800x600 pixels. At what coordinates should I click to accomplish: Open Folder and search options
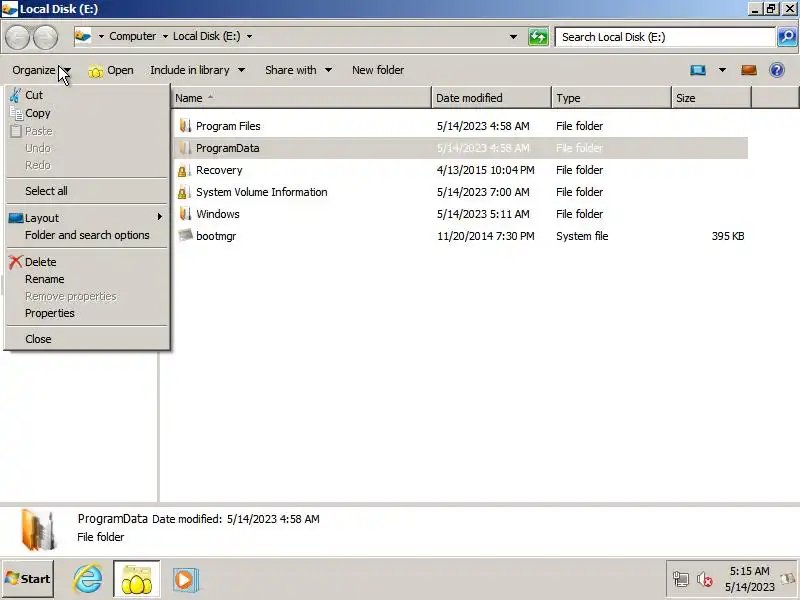pyautogui.click(x=88, y=235)
